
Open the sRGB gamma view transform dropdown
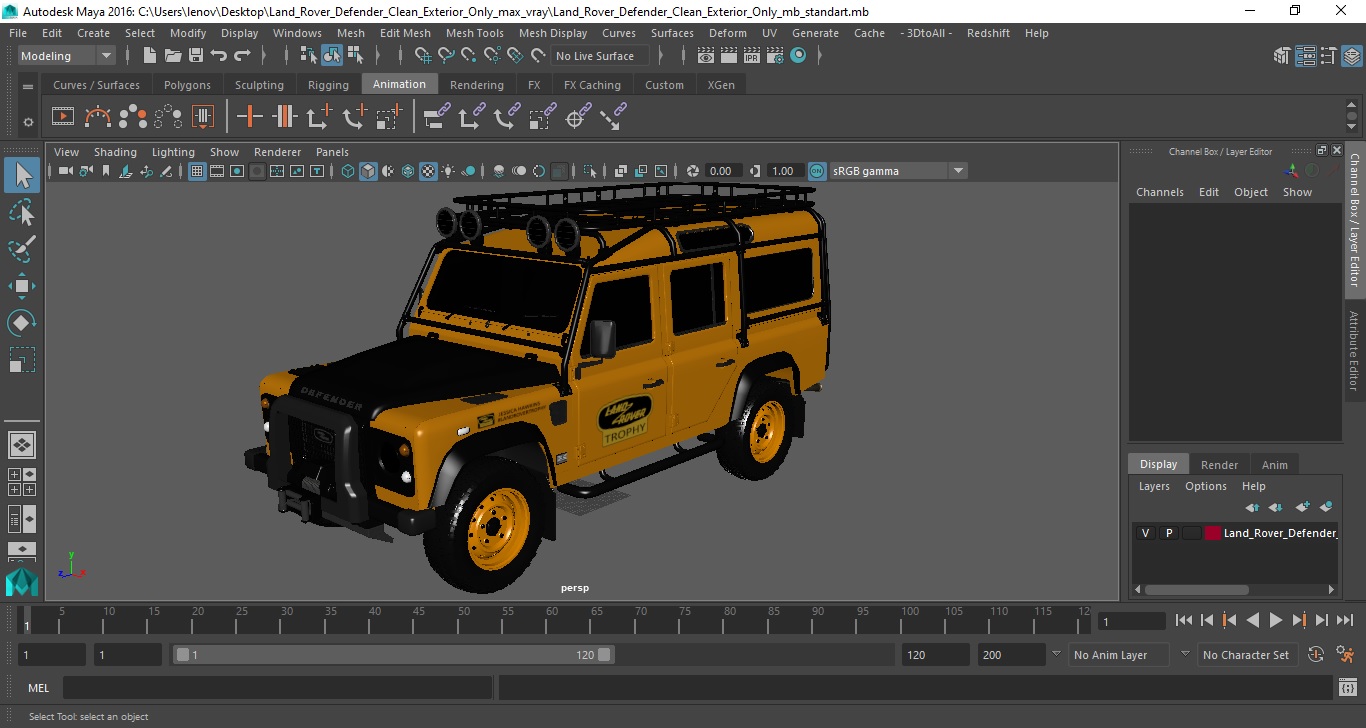tap(898, 171)
